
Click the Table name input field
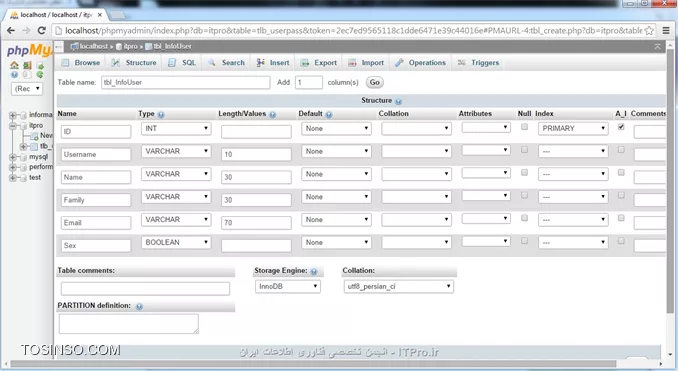[185, 82]
